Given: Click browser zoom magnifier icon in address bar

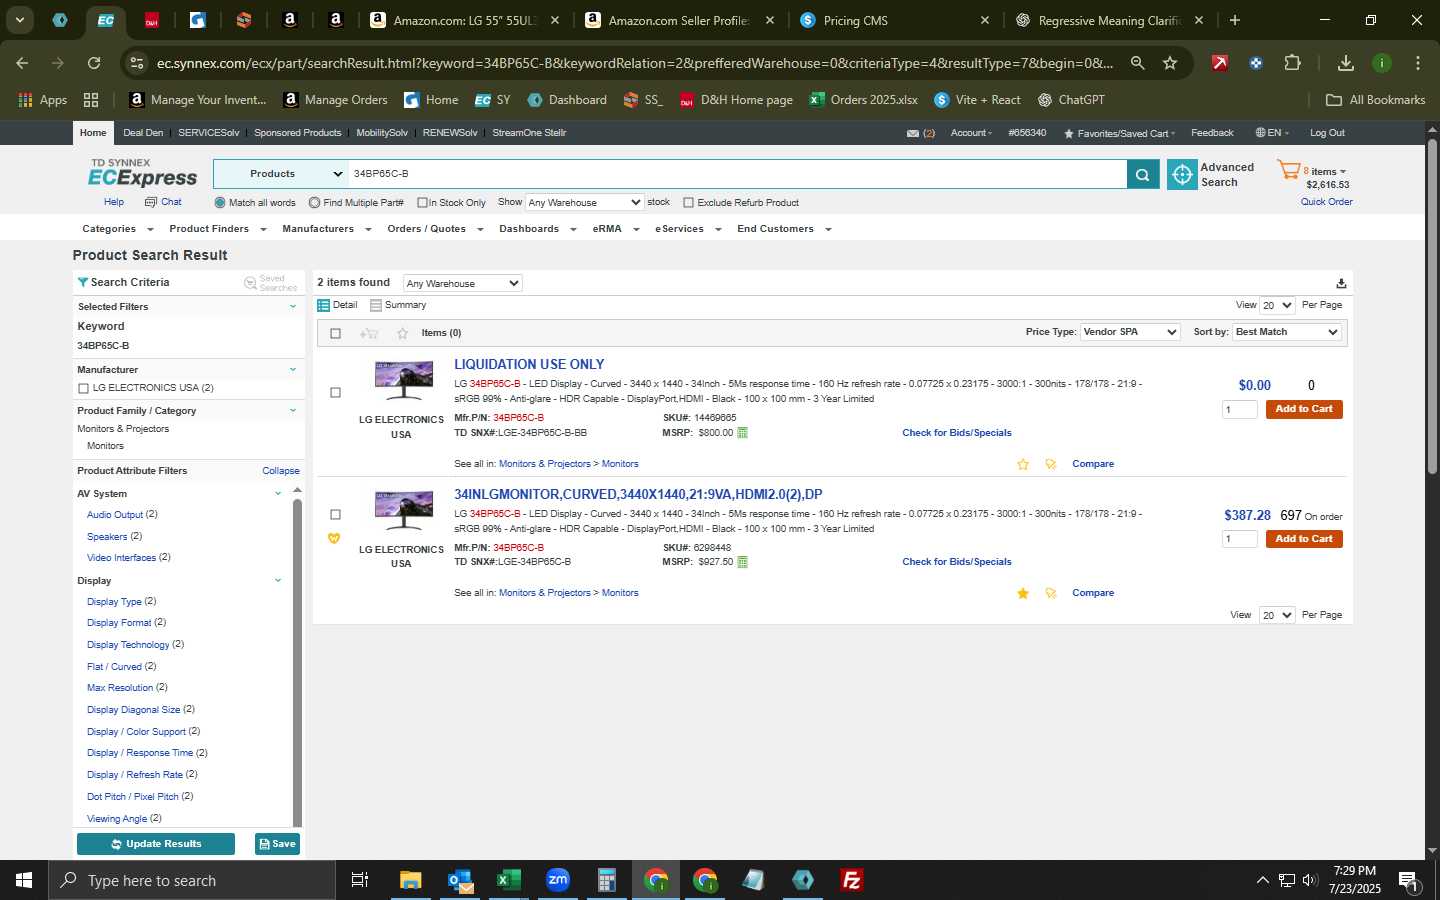Looking at the screenshot, I should [1137, 63].
